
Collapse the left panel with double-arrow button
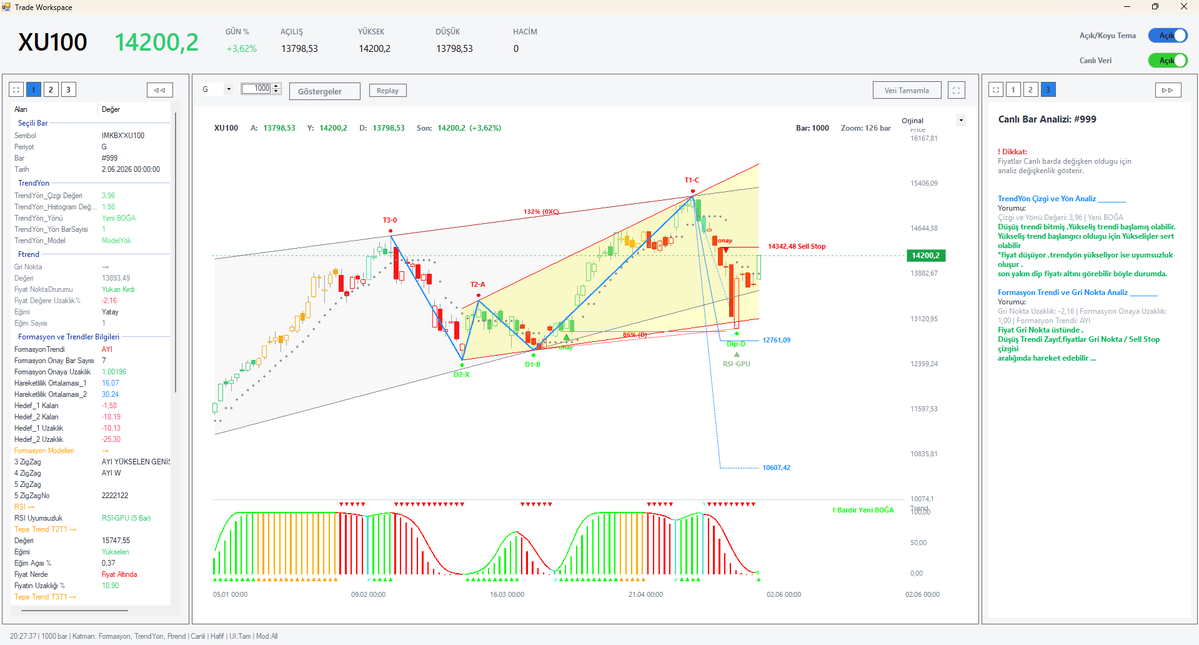pyautogui.click(x=159, y=89)
